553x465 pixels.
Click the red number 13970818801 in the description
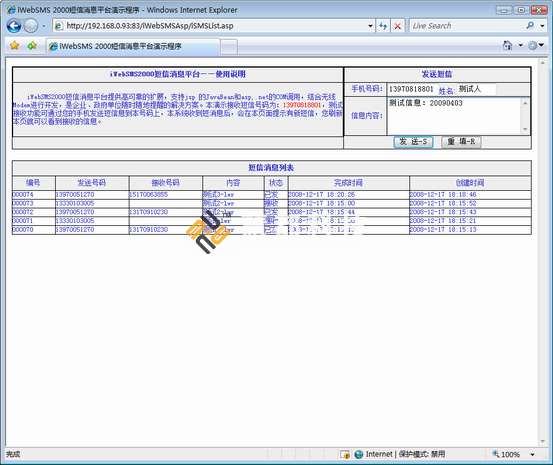302,105
